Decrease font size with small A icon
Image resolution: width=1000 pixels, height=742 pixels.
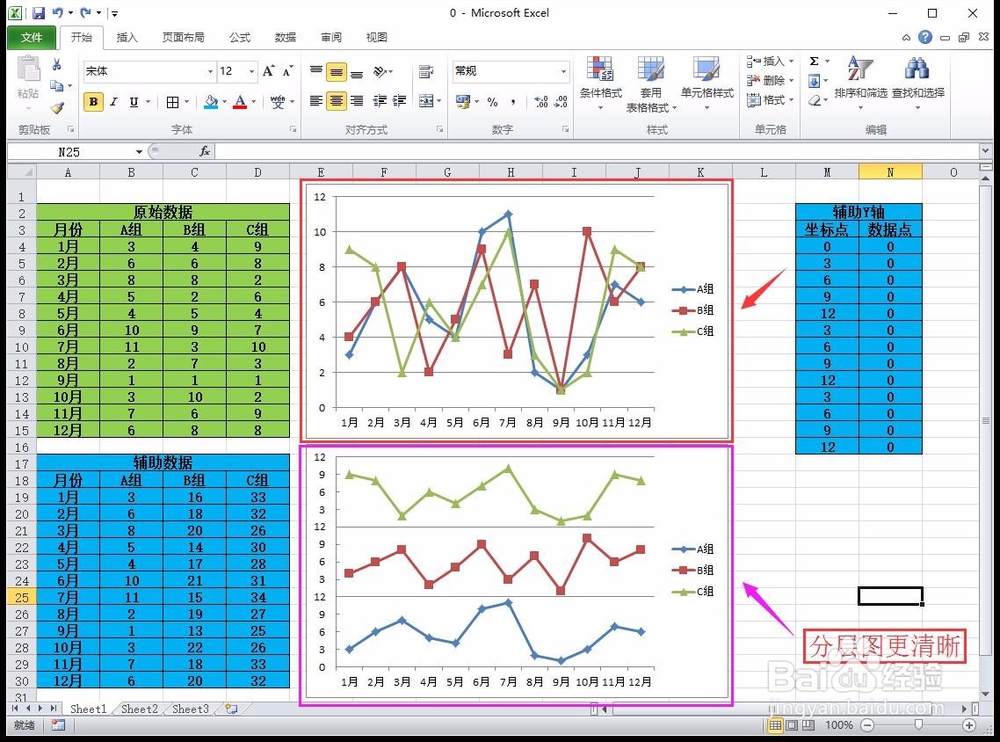pos(288,71)
